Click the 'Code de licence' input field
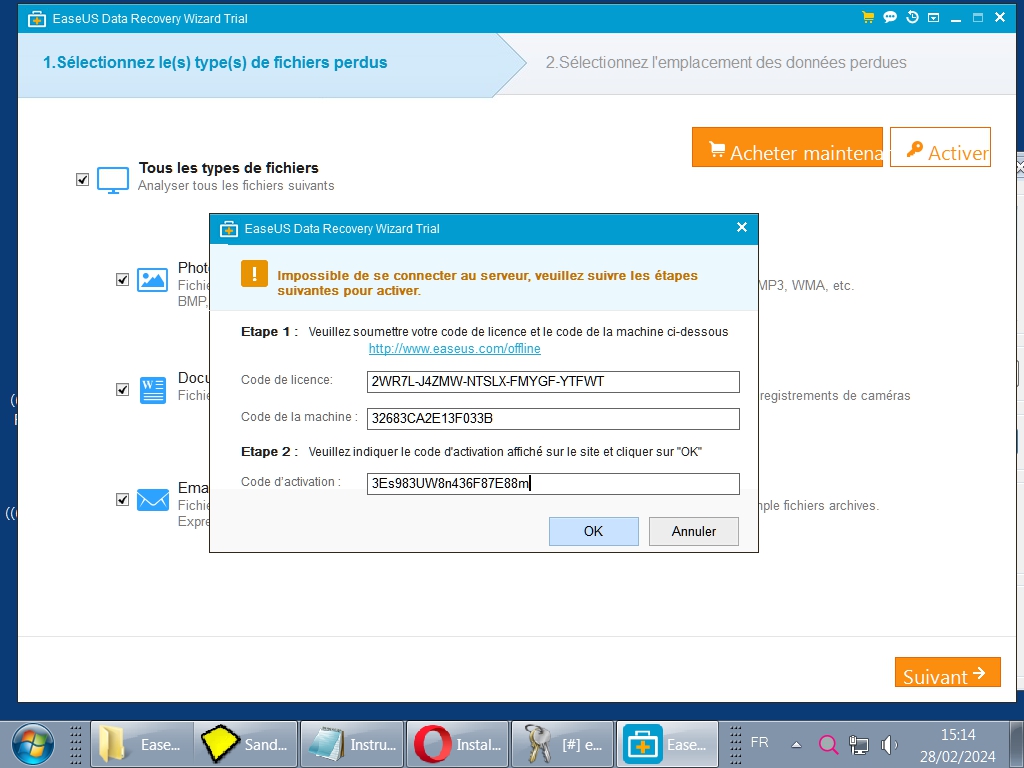Screen dimensions: 1024x768 pos(553,382)
